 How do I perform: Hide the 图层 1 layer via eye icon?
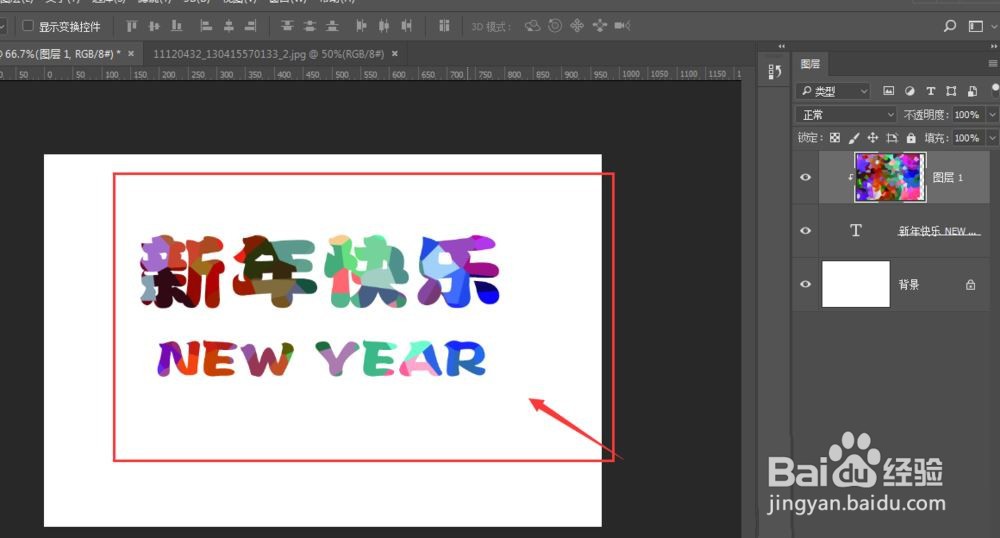pos(805,177)
